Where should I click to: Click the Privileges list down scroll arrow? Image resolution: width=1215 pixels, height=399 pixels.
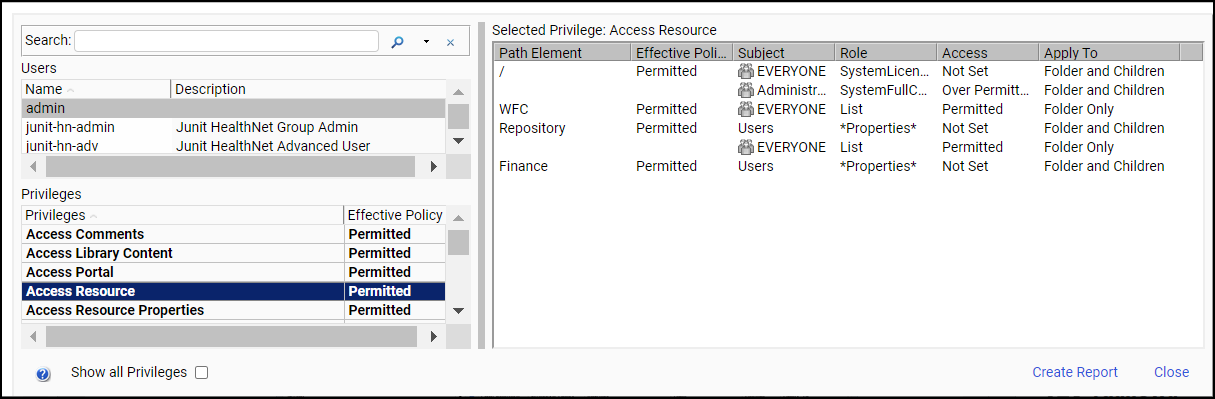[x=458, y=310]
